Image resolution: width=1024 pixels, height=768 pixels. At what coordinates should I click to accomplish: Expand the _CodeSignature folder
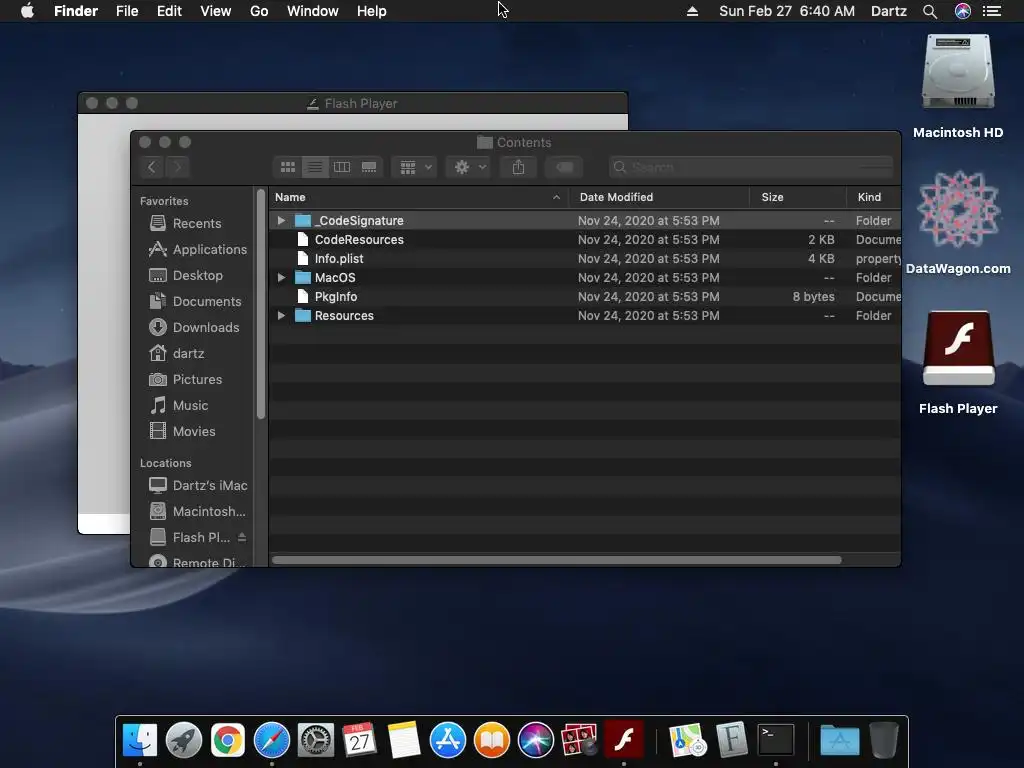click(x=281, y=221)
